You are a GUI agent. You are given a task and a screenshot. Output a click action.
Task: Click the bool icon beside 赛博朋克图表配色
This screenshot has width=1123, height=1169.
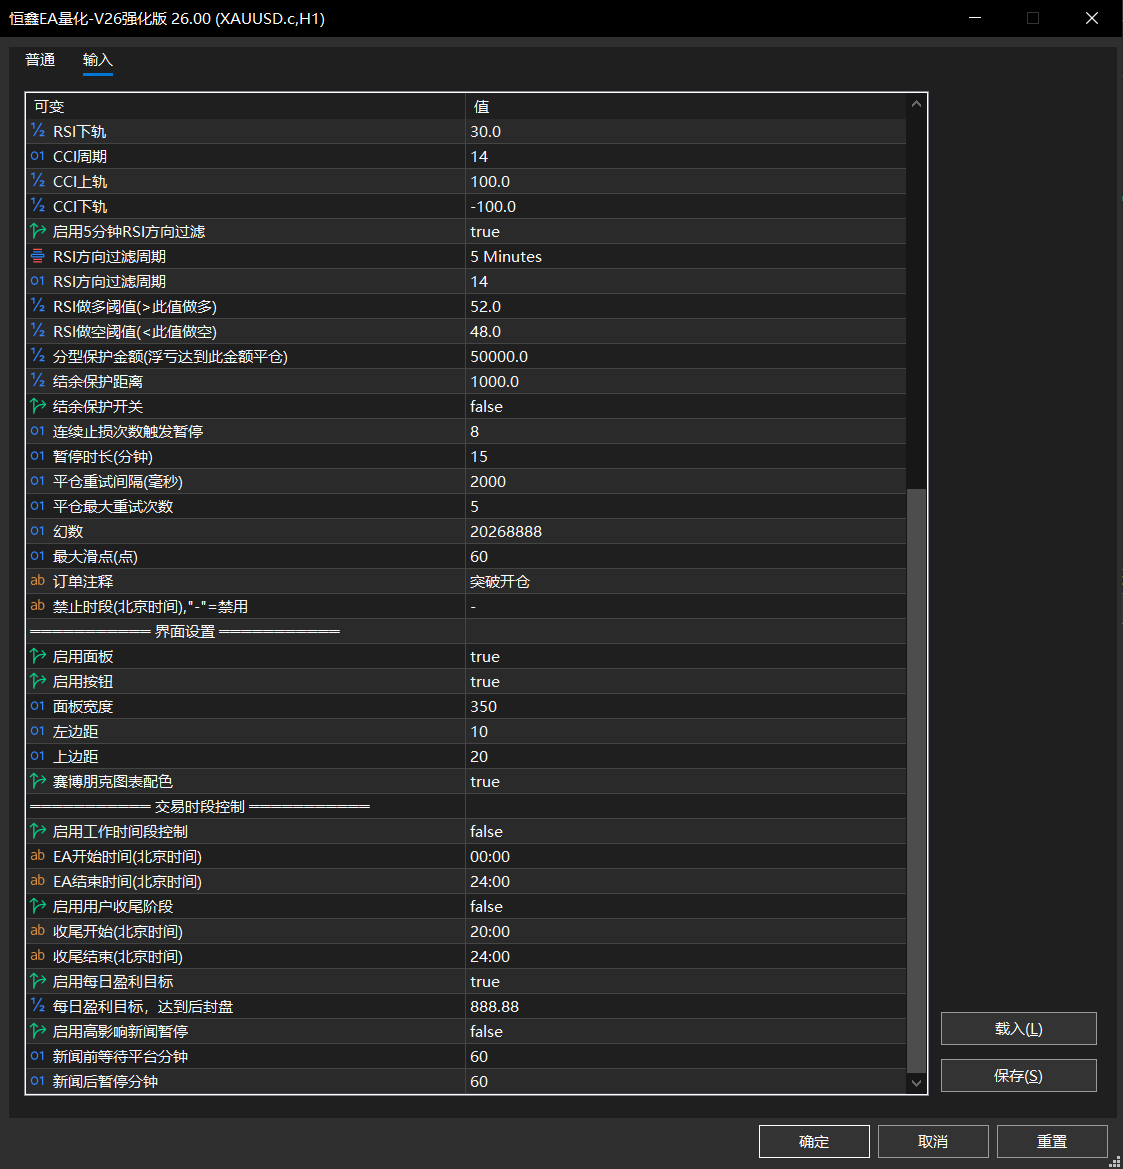[38, 781]
